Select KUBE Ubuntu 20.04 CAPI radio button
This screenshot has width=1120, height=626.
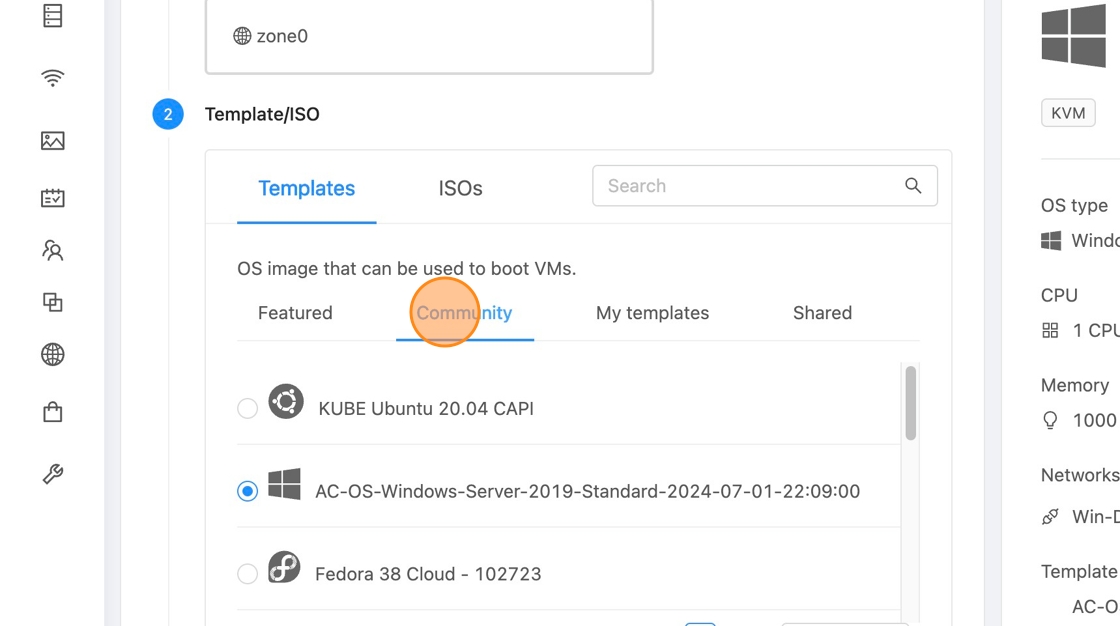tap(247, 408)
